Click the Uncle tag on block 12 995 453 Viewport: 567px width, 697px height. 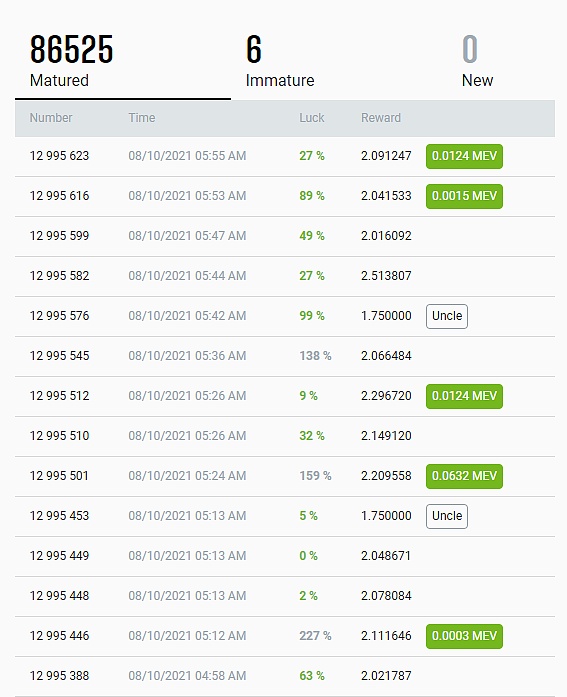point(447,516)
